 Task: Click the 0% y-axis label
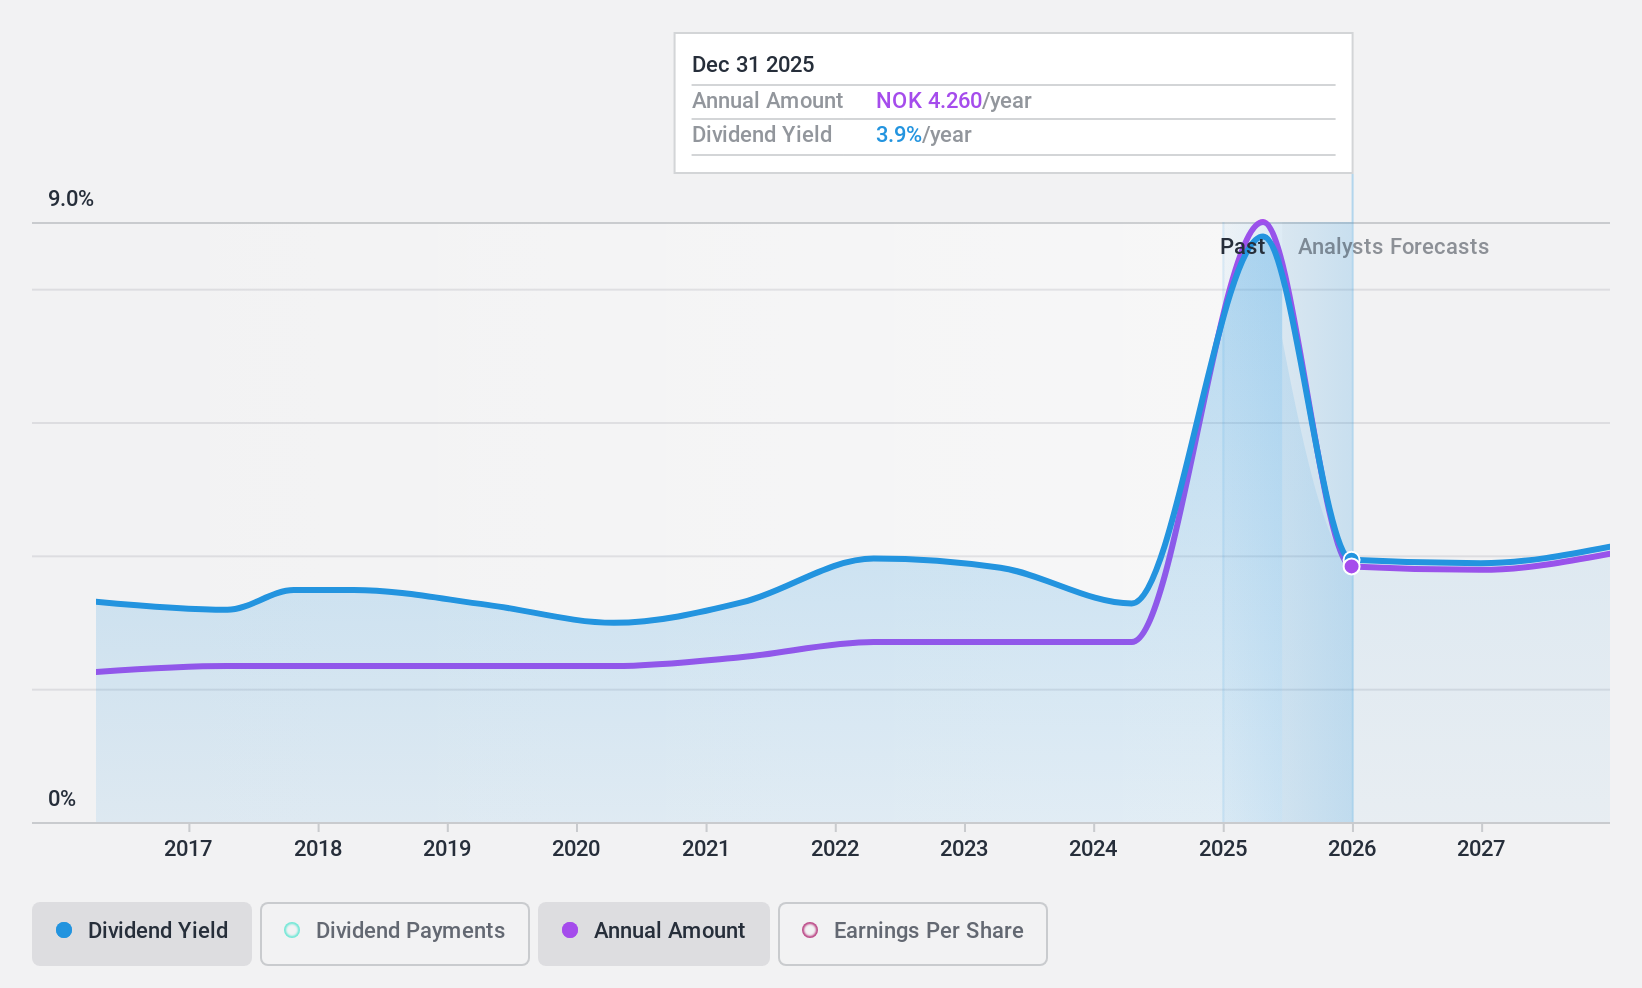[62, 799]
